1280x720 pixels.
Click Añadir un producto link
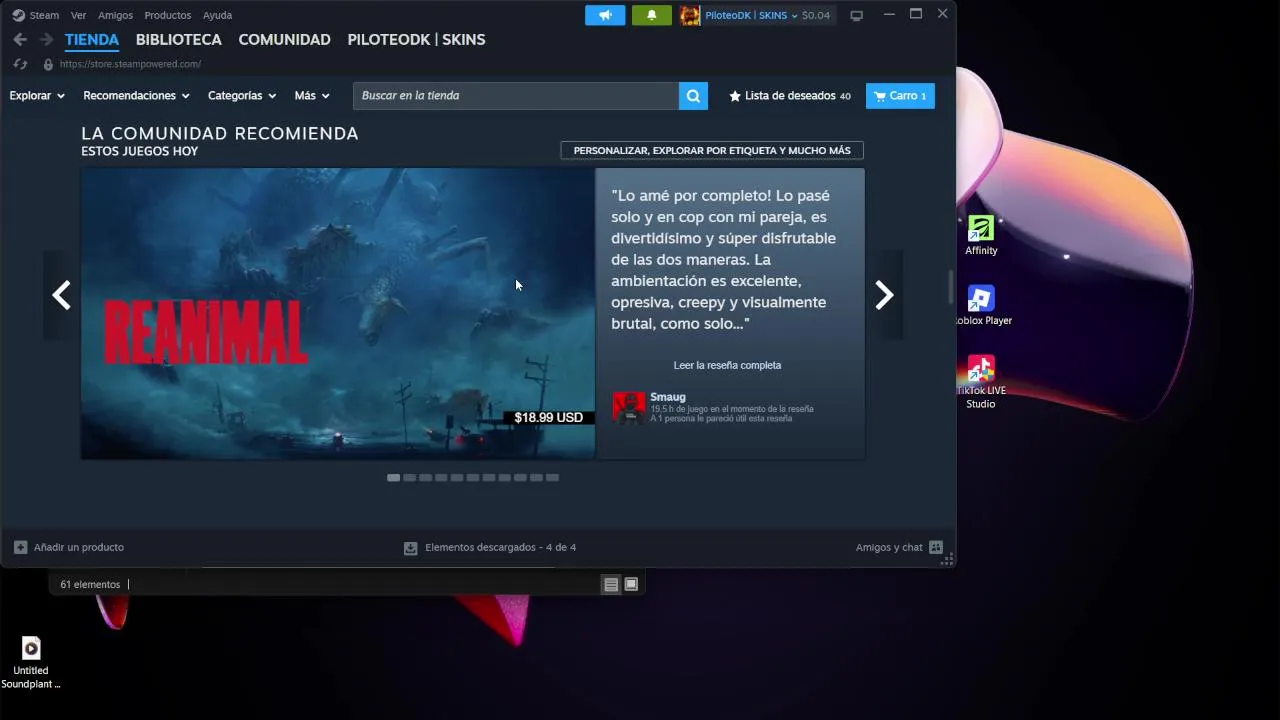click(x=79, y=547)
